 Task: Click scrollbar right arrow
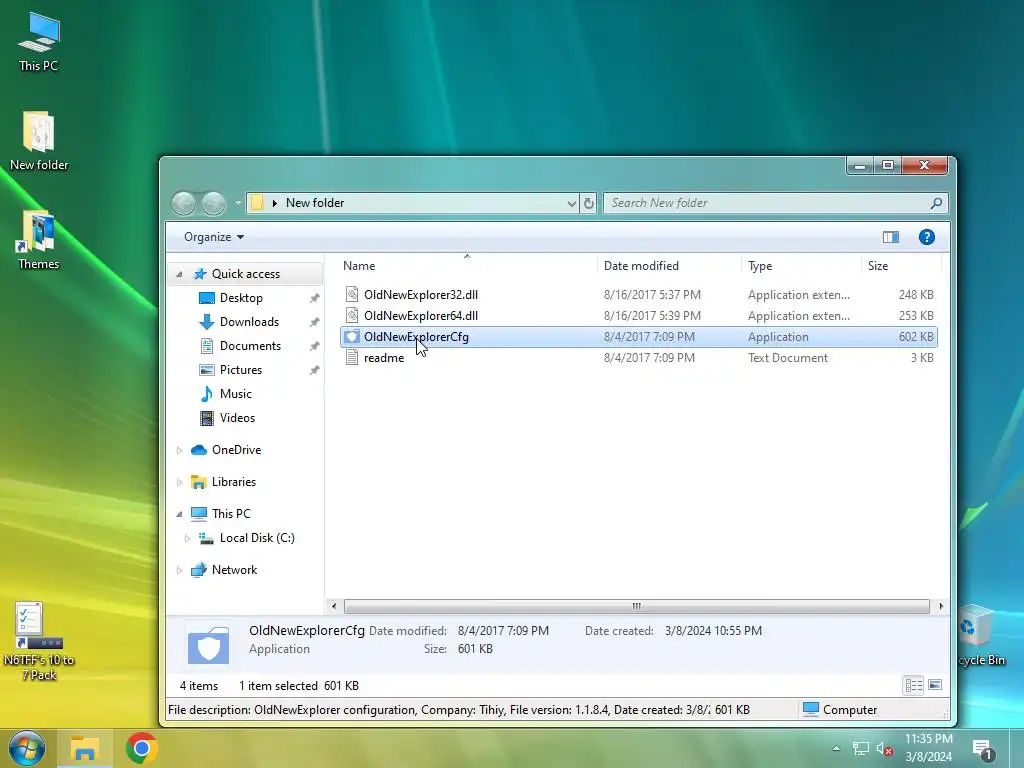pyautogui.click(x=940, y=606)
